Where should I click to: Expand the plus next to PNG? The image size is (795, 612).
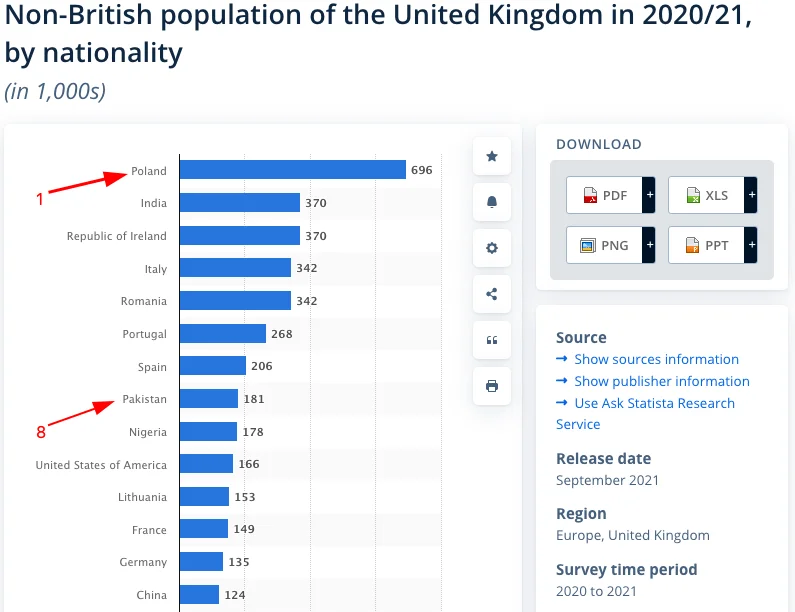pyautogui.click(x=649, y=245)
